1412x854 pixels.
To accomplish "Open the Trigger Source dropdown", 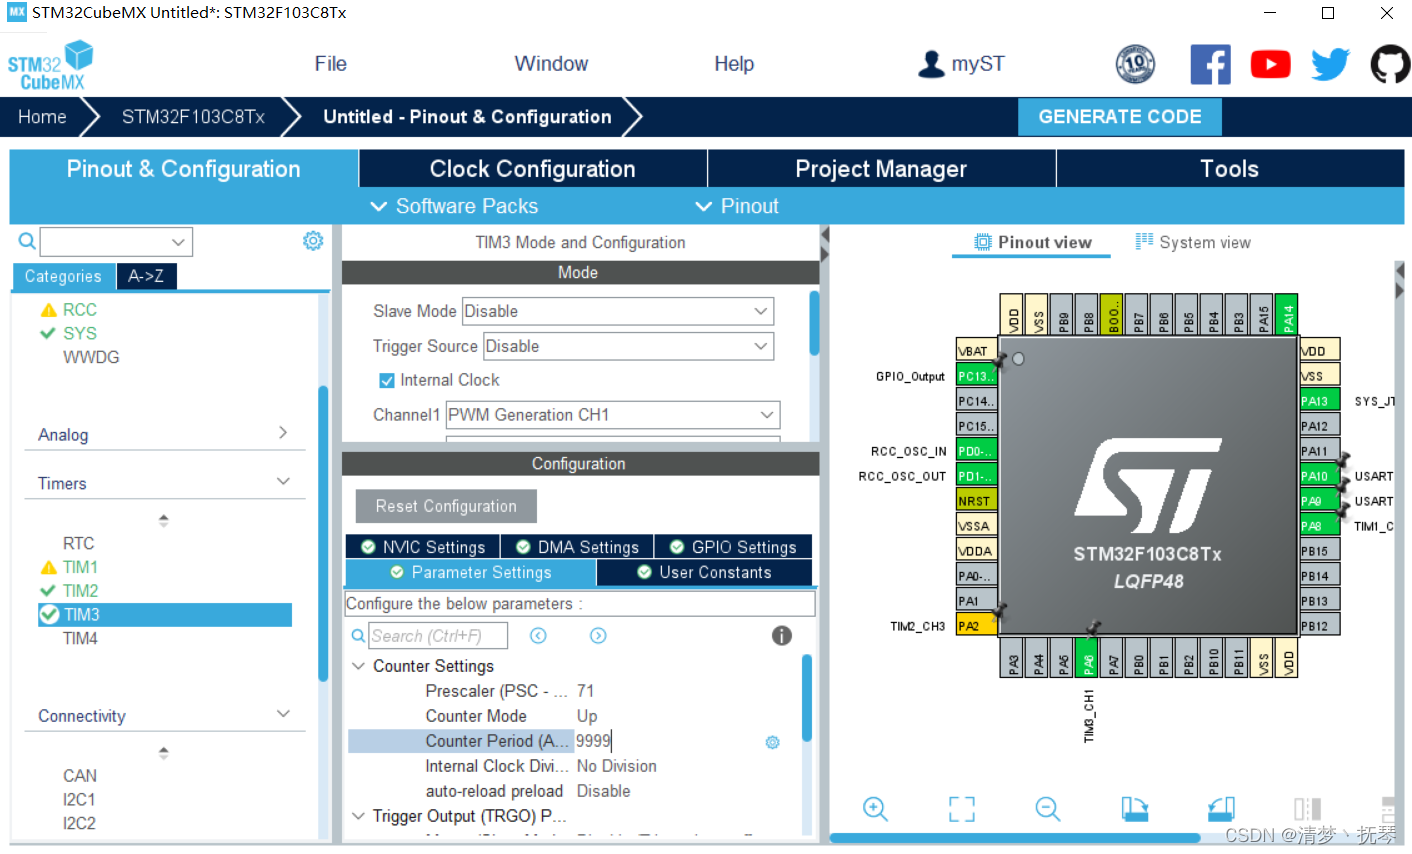I will (x=629, y=346).
